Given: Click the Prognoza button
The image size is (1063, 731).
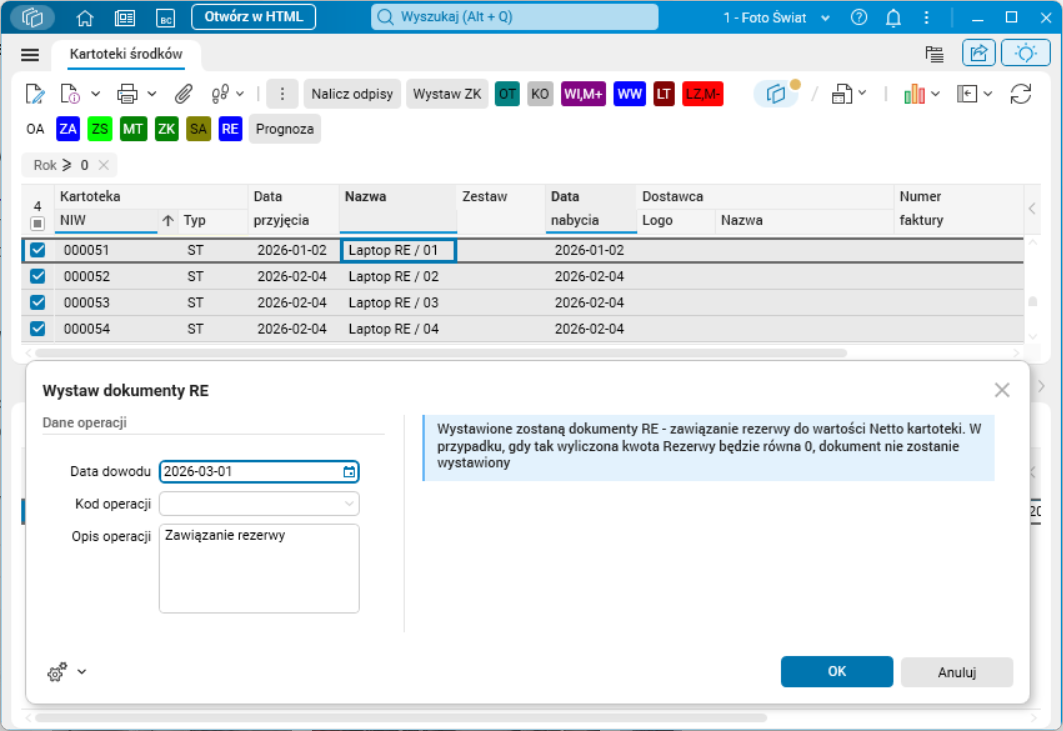Looking at the screenshot, I should 285,129.
